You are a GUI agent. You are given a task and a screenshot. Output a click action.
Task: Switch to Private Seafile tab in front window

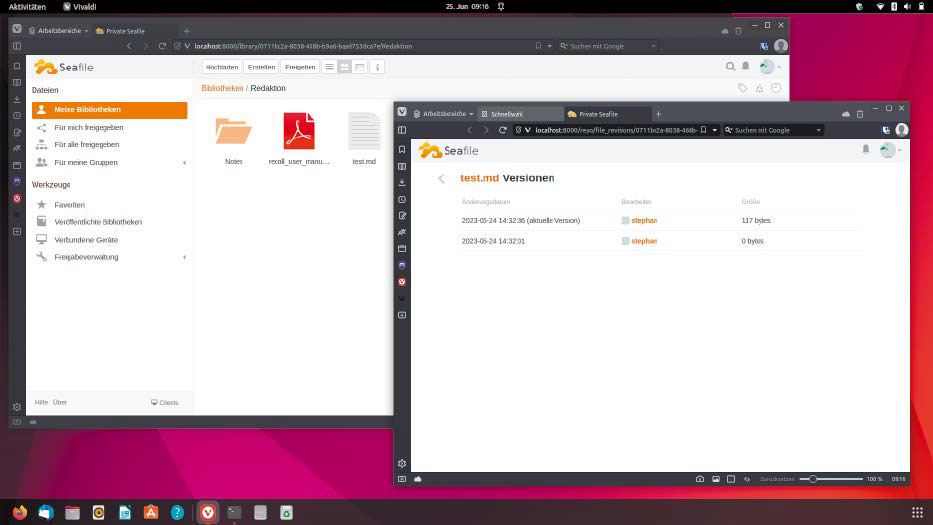[607, 114]
